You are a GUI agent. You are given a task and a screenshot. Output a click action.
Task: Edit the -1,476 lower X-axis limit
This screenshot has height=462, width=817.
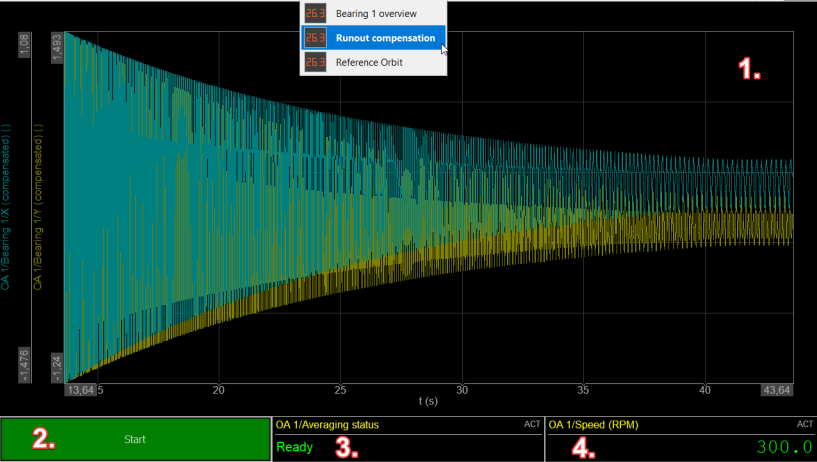[x=24, y=365]
